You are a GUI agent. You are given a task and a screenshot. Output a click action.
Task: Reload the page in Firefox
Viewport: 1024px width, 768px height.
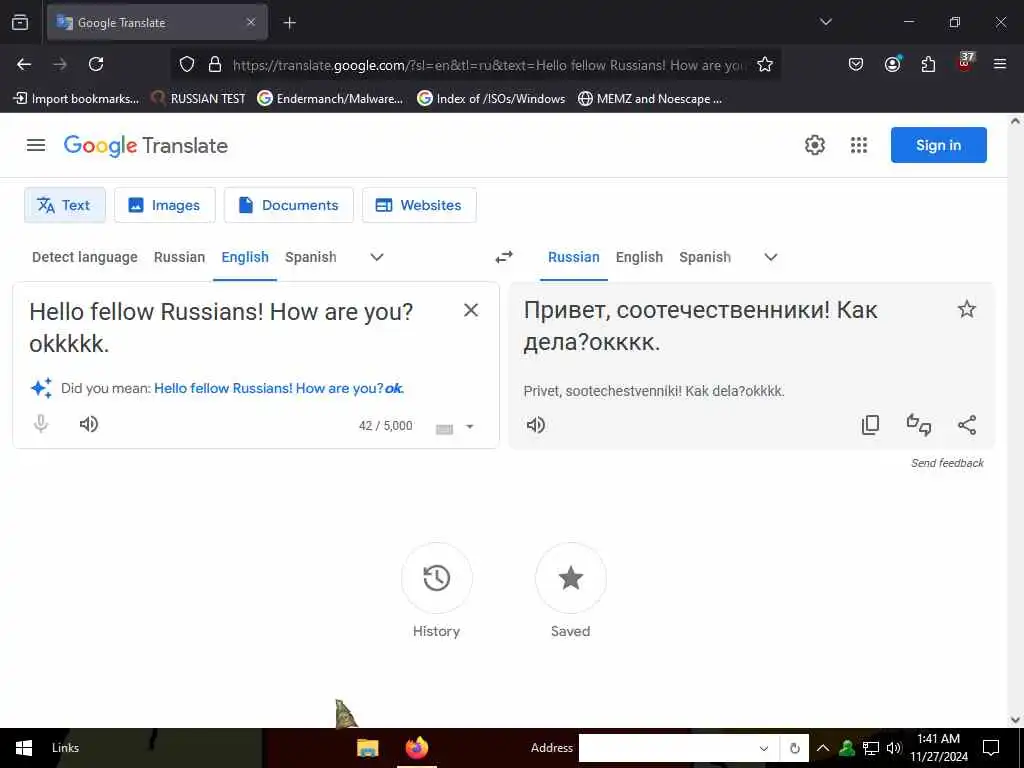pos(96,64)
